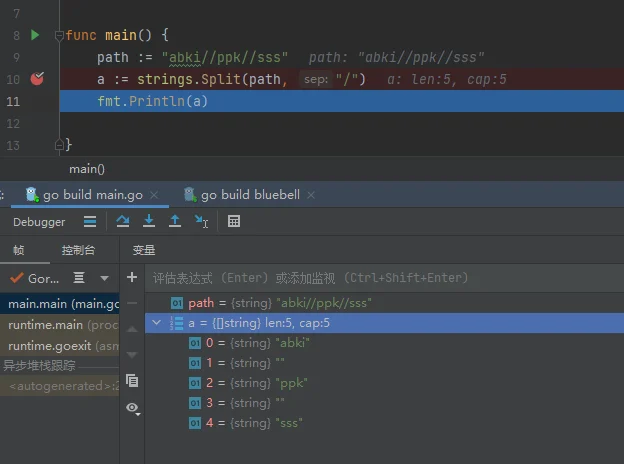
Task: Select the runtime.goexit stack frame
Action: 60,346
